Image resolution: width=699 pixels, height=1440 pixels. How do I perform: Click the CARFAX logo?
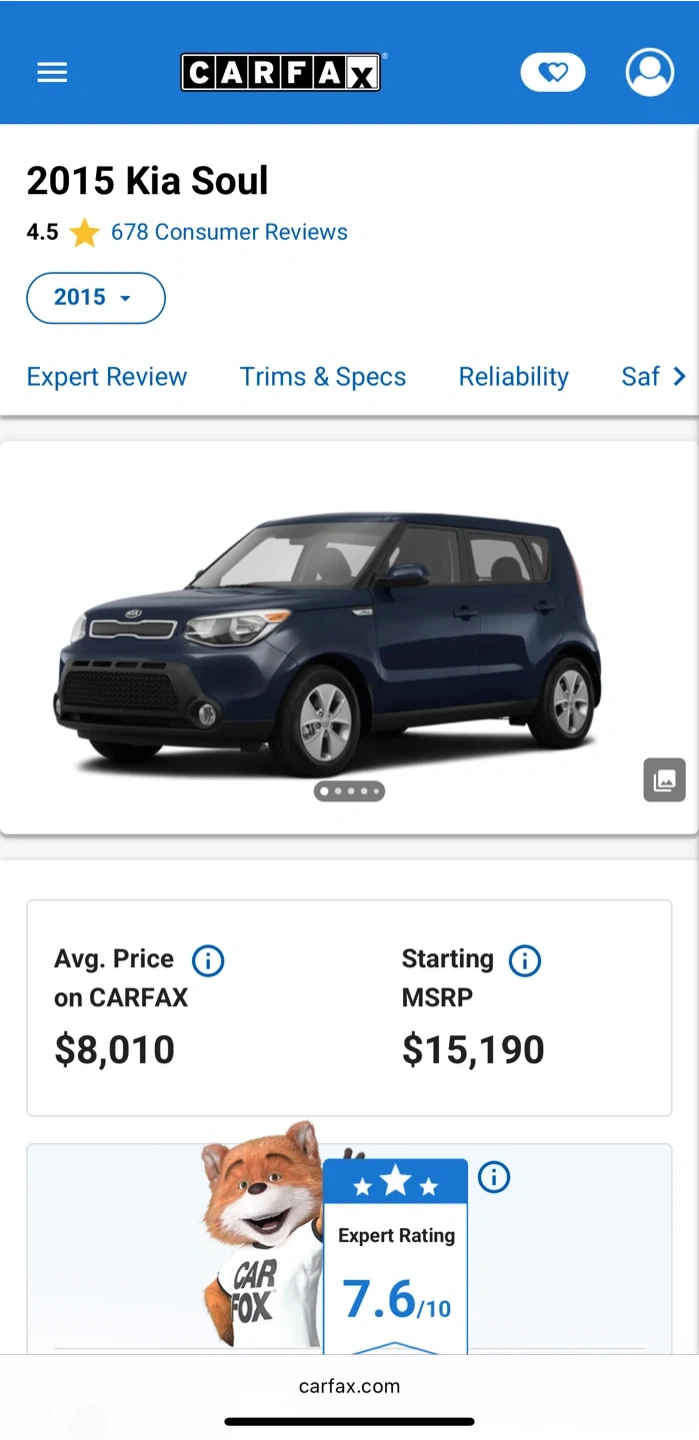[280, 73]
